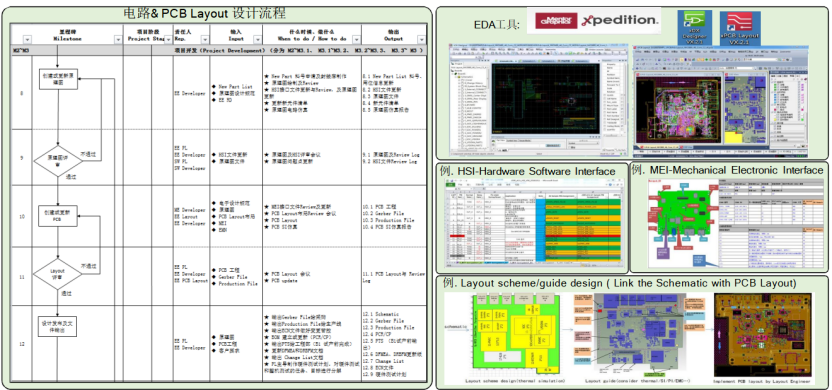Open the Rep. column filter dropdown

[205, 39]
